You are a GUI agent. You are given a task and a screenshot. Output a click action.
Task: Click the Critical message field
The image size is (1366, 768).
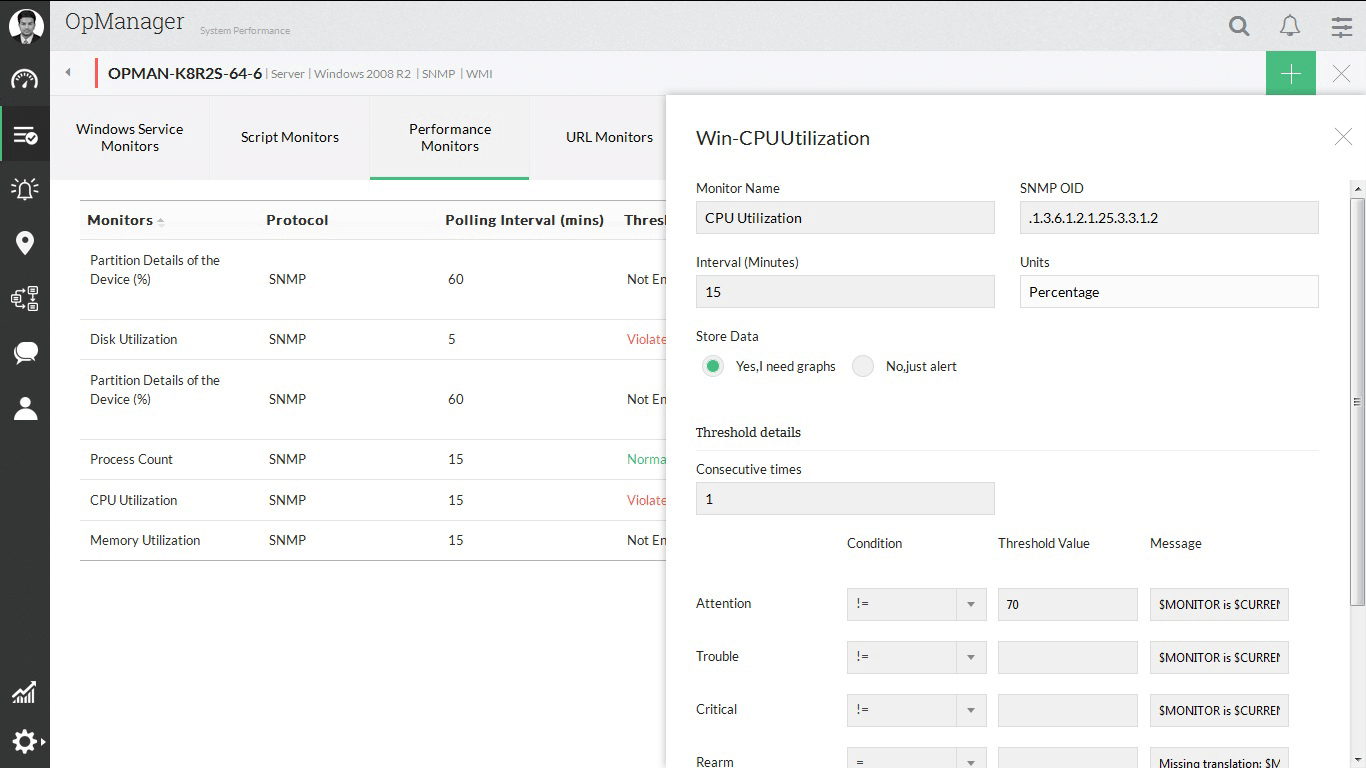click(1219, 710)
